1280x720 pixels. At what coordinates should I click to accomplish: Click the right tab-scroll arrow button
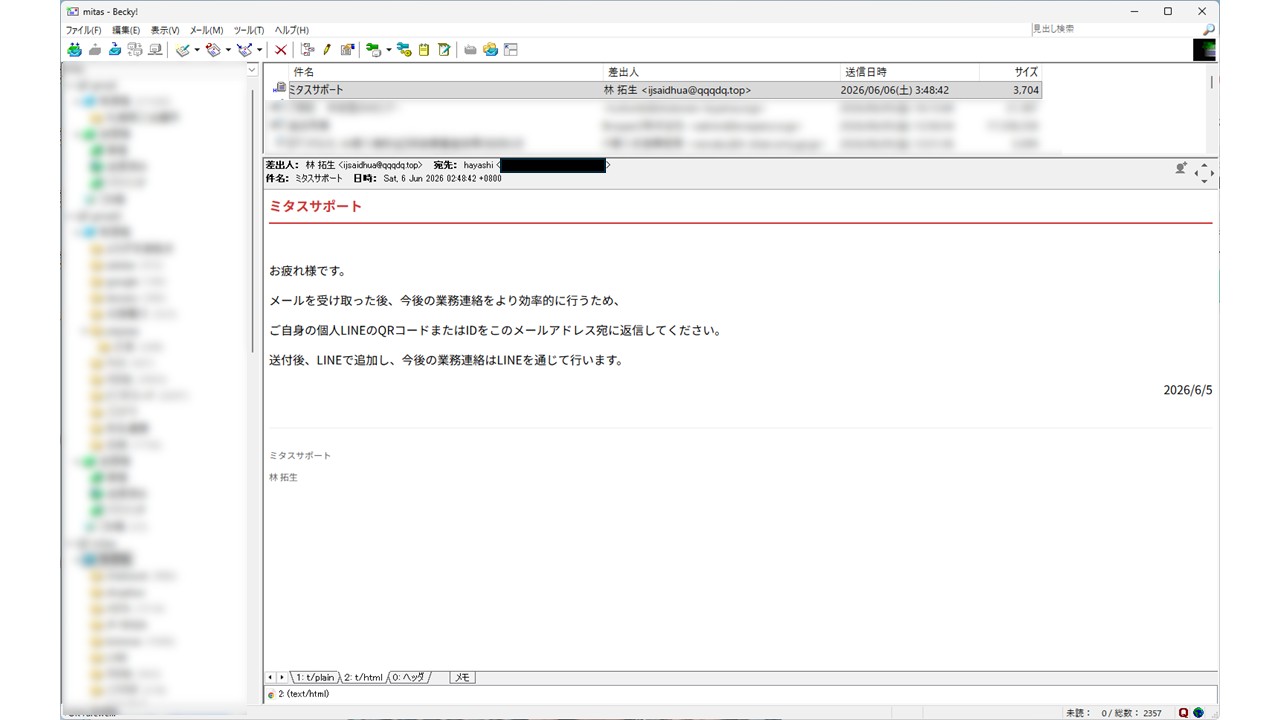282,677
